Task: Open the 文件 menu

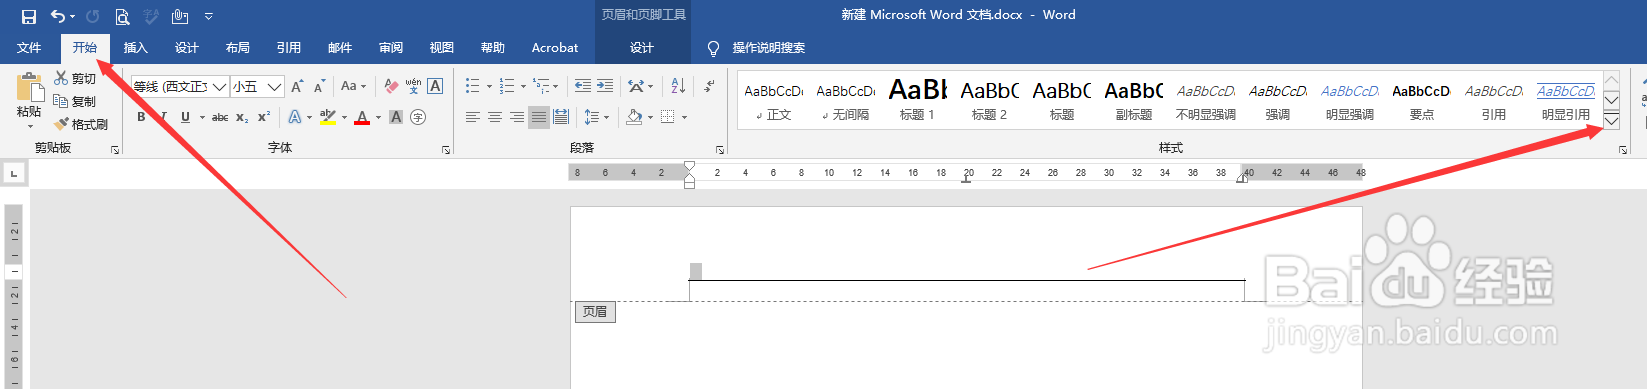Action: pyautogui.click(x=29, y=48)
